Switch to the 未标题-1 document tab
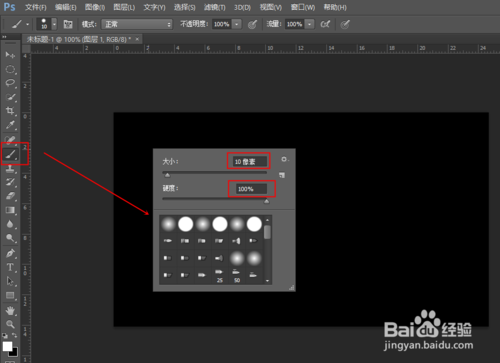The width and height of the screenshot is (500, 363). tap(79, 39)
